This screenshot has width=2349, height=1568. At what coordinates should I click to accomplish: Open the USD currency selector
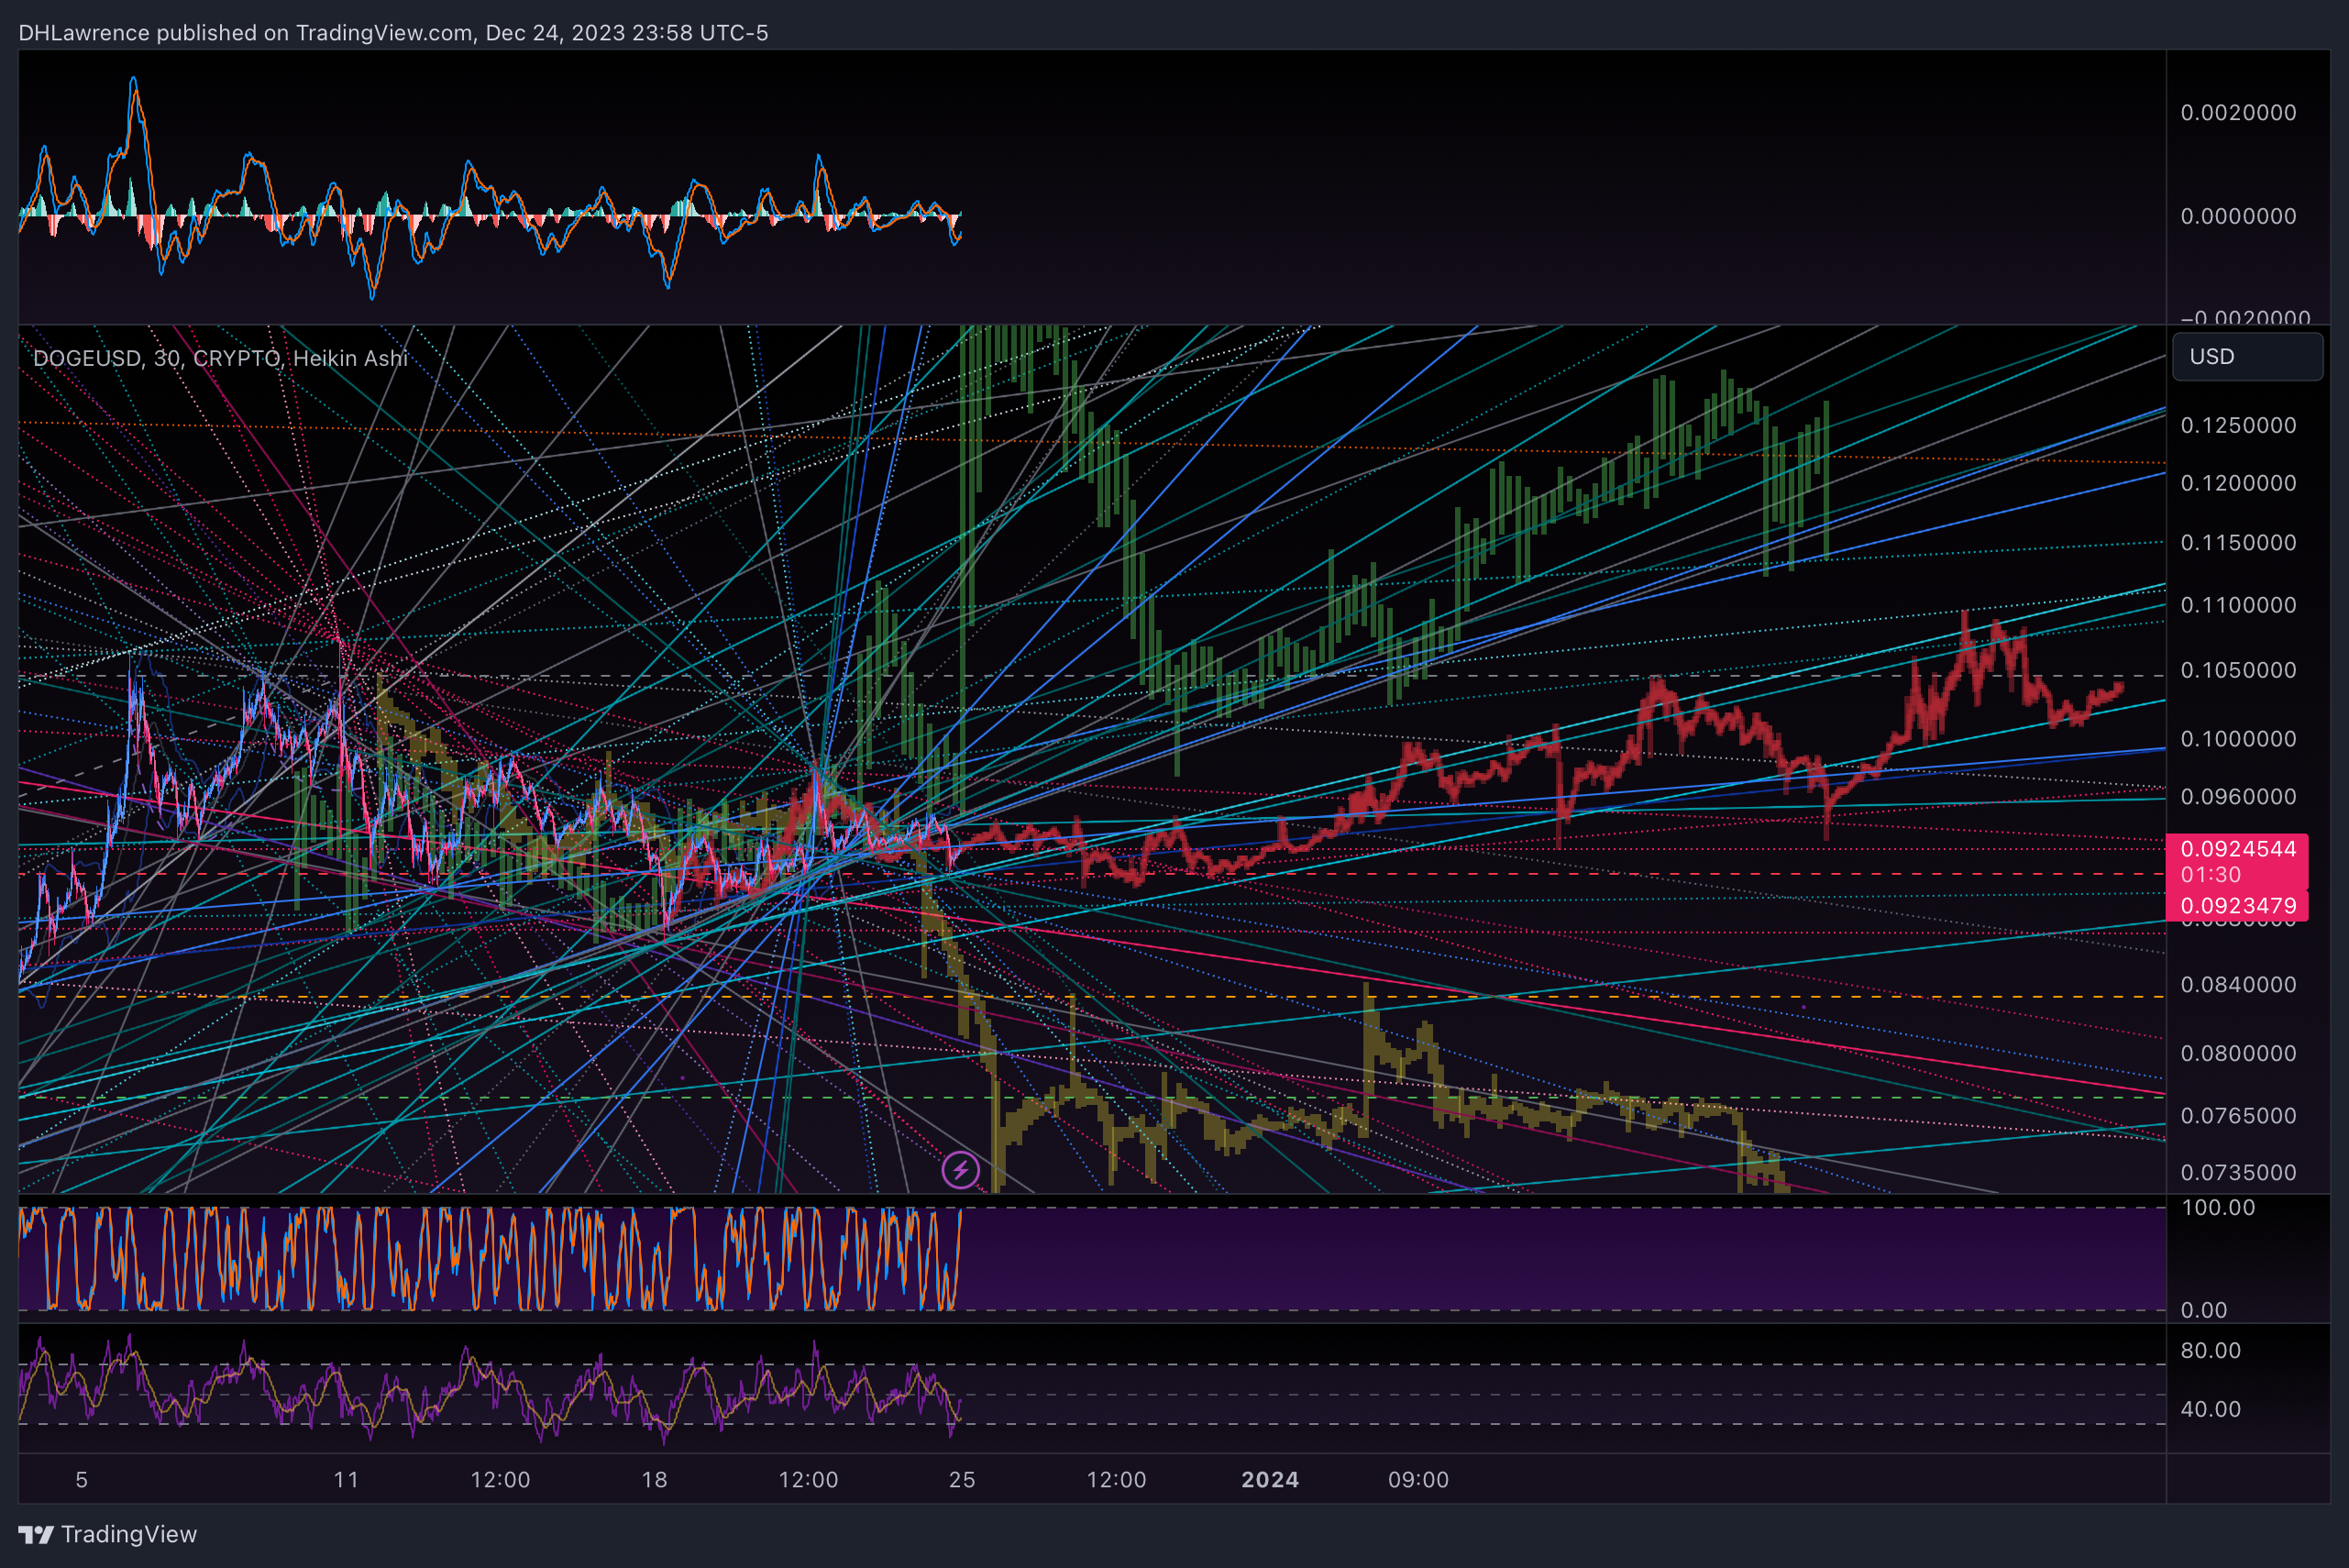pyautogui.click(x=2247, y=357)
